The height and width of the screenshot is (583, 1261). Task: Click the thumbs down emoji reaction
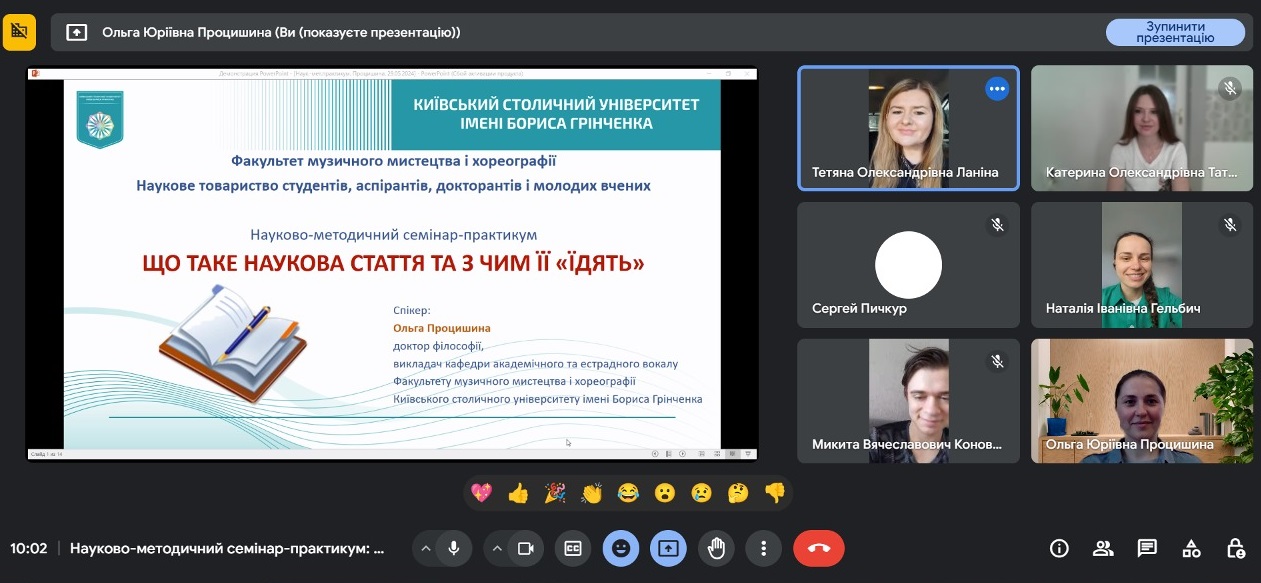click(x=775, y=492)
